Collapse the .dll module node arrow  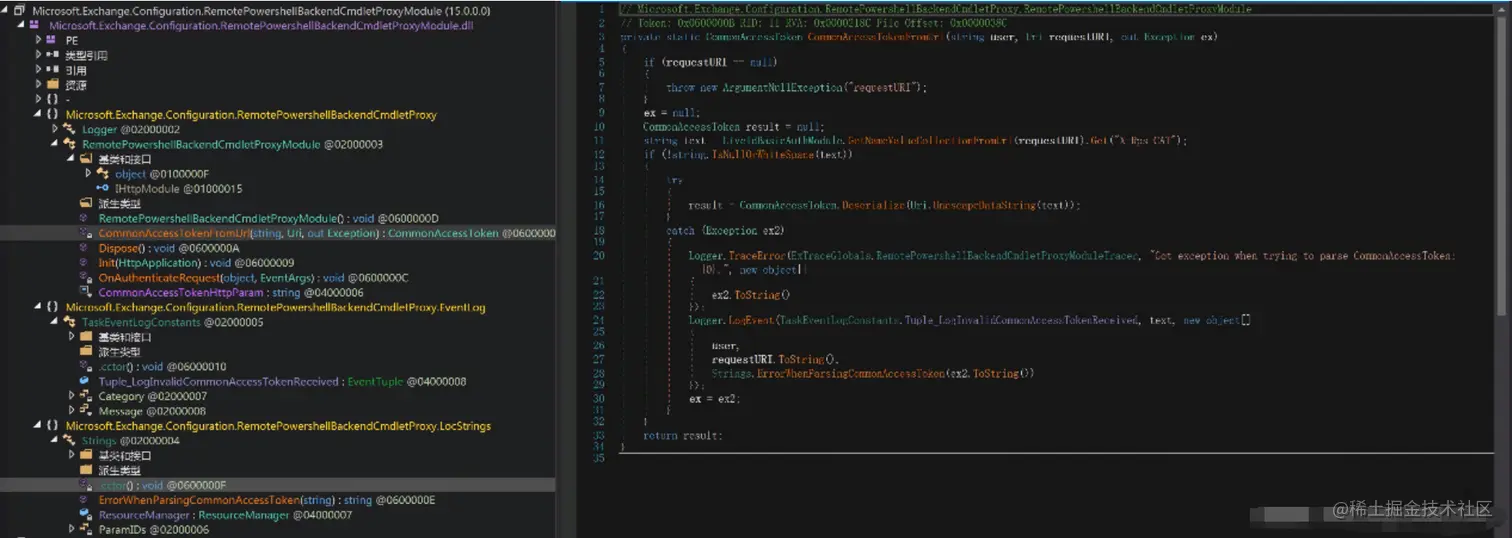22,25
